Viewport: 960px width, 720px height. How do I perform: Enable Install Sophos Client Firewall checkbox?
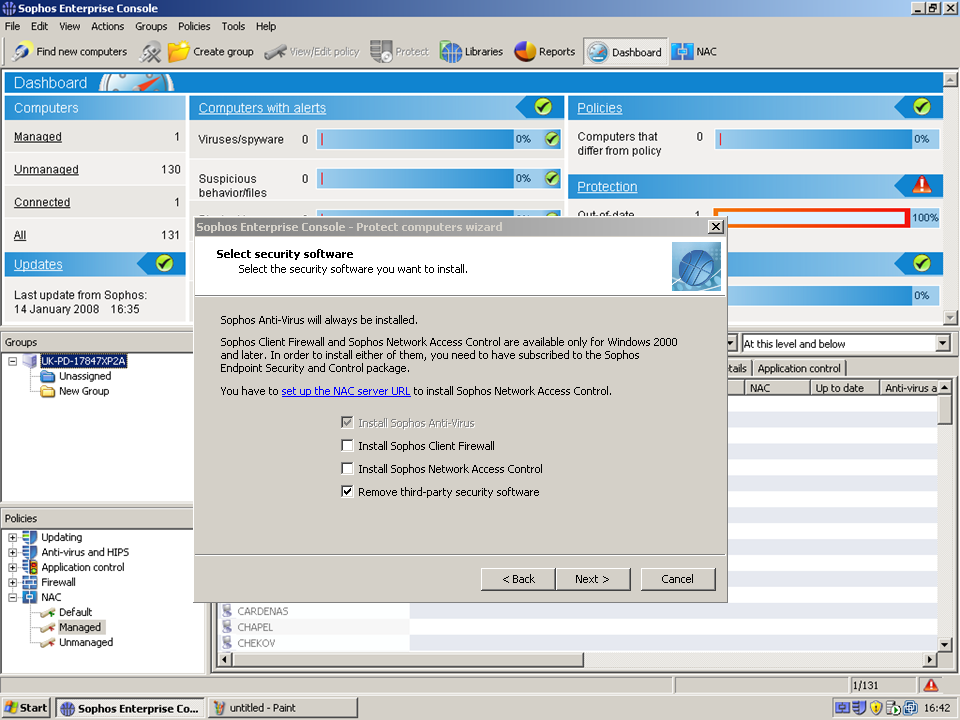[347, 445]
